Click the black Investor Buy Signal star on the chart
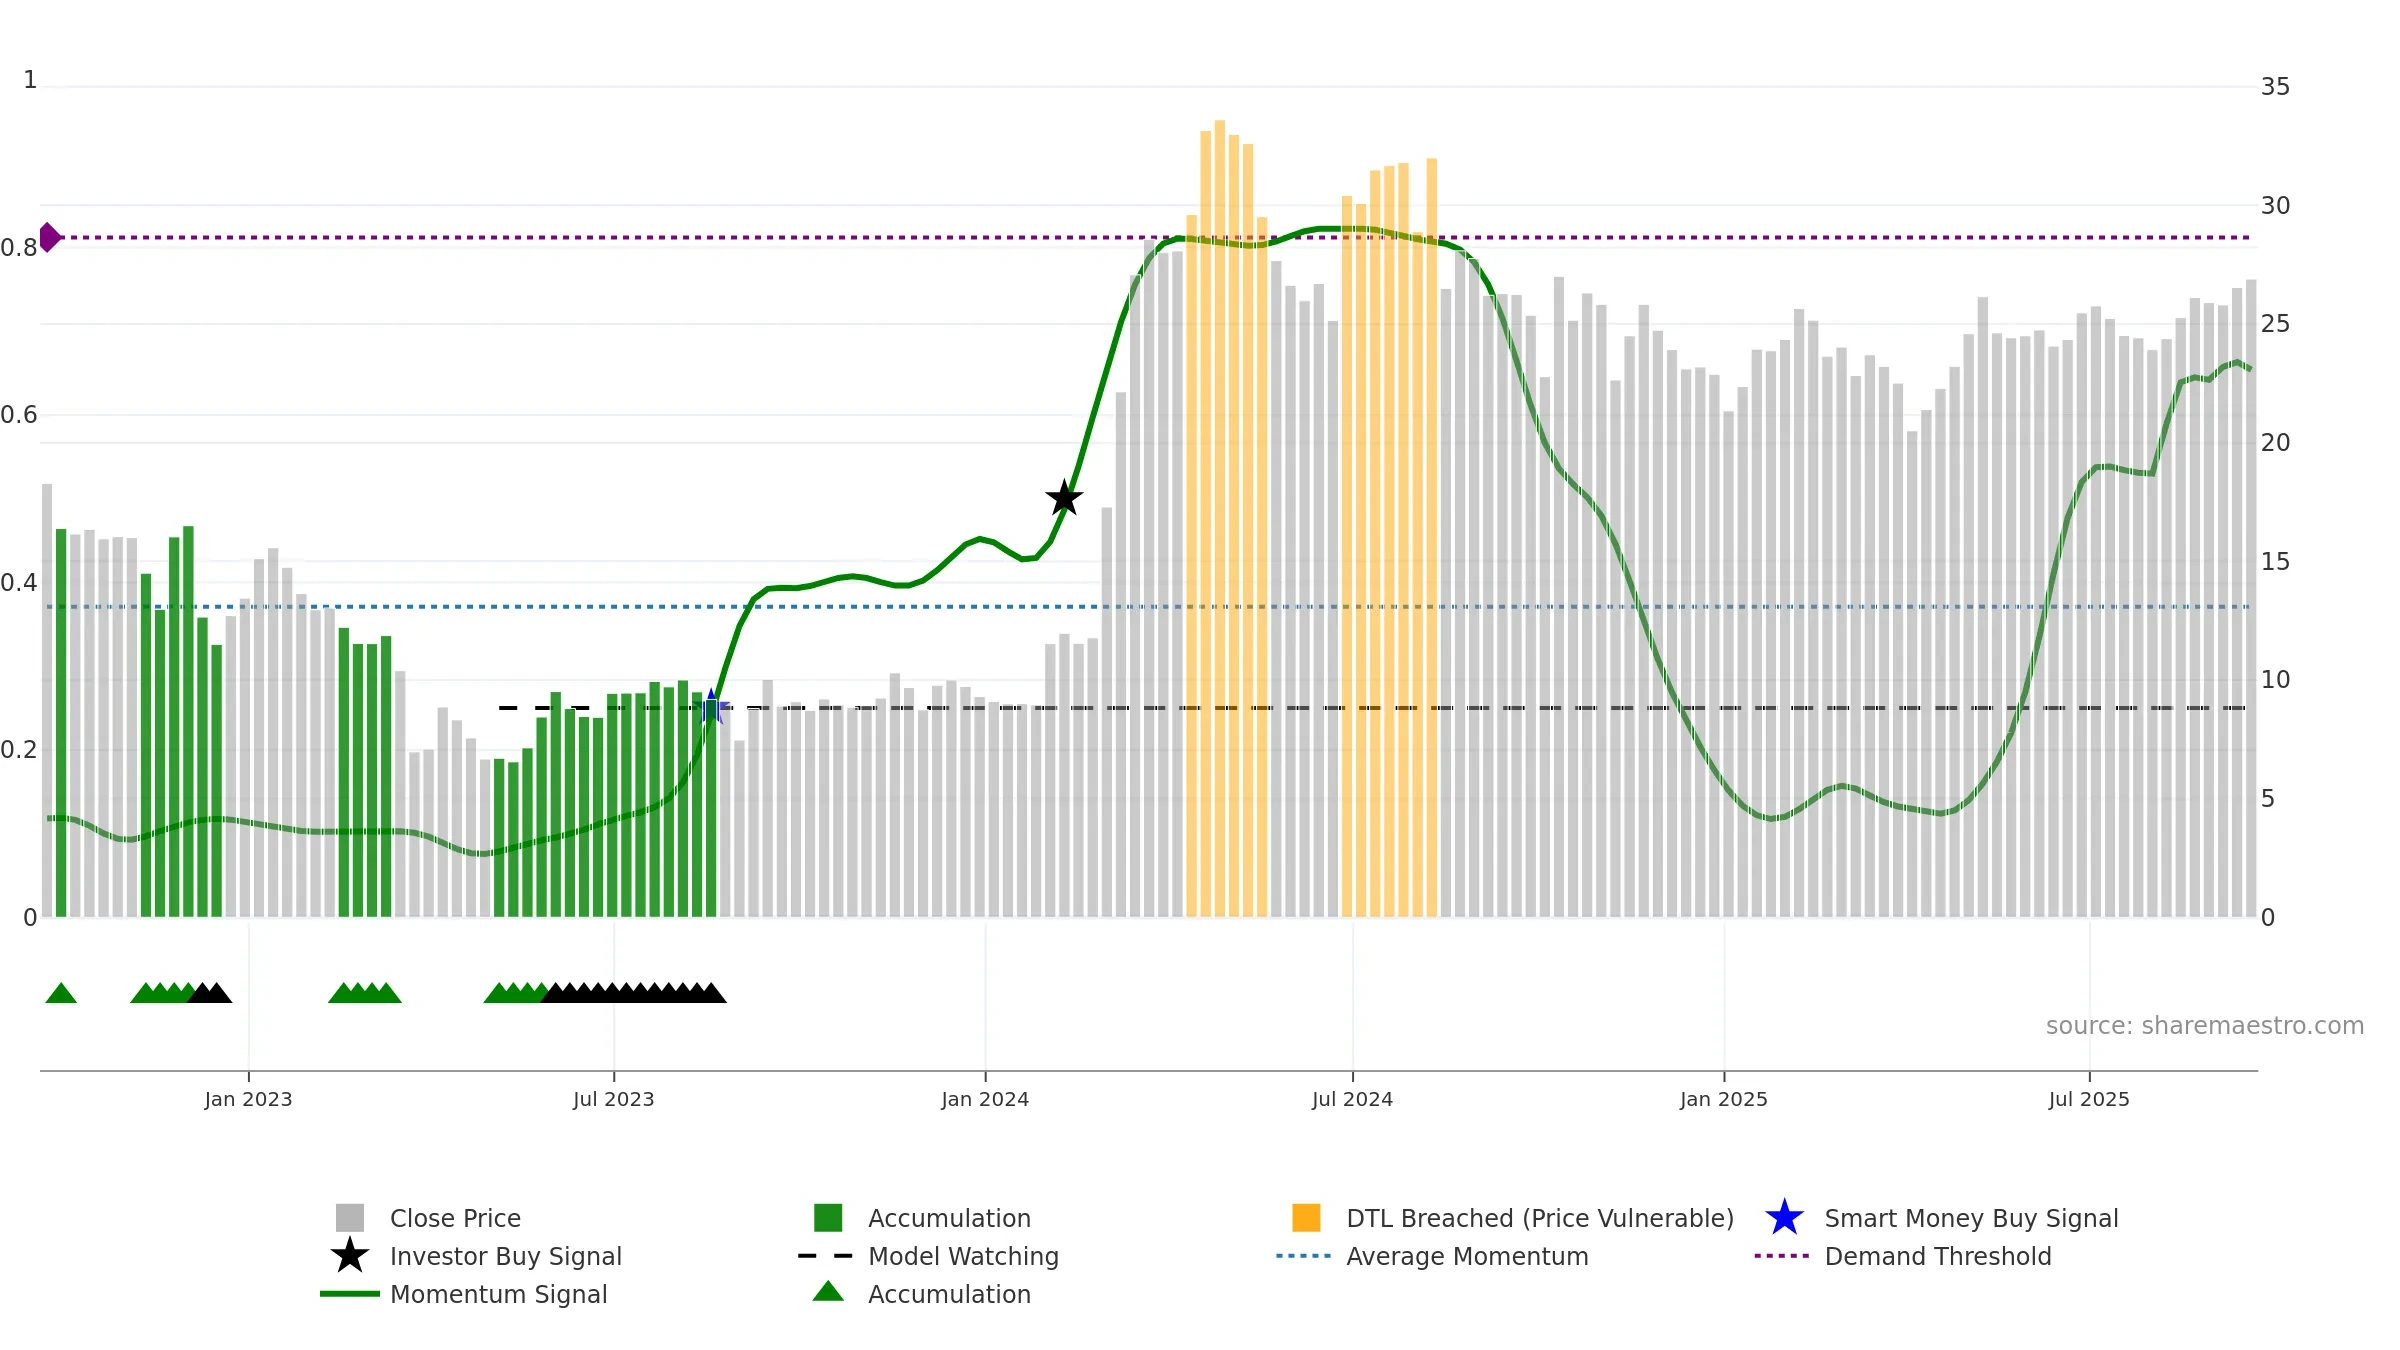The height and width of the screenshot is (1350, 2400). click(x=1064, y=498)
